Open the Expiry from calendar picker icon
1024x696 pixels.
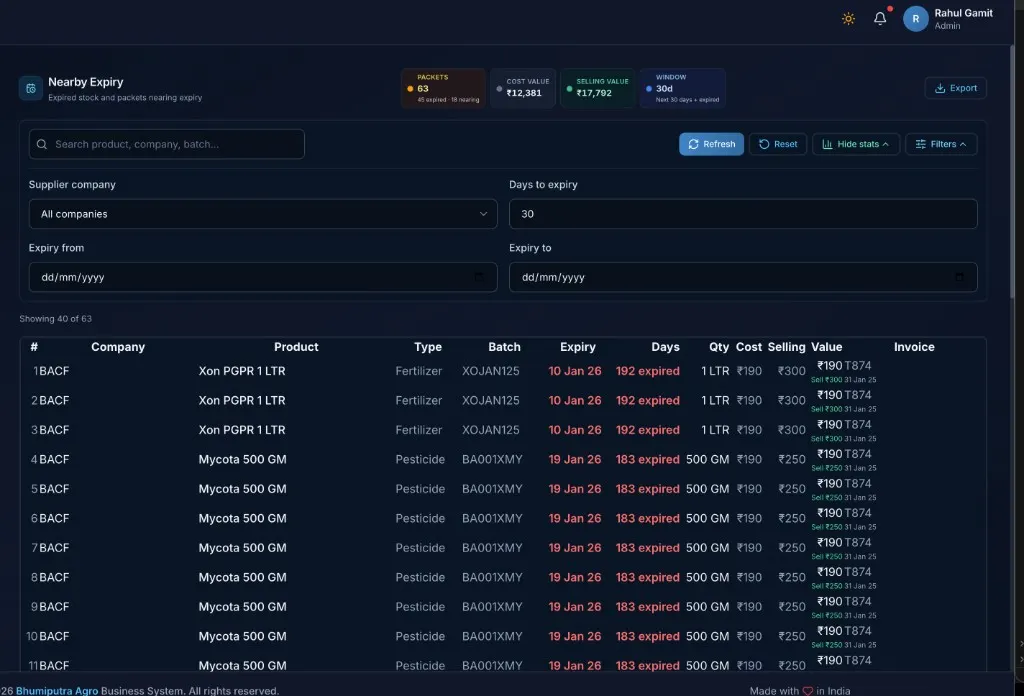coord(479,277)
